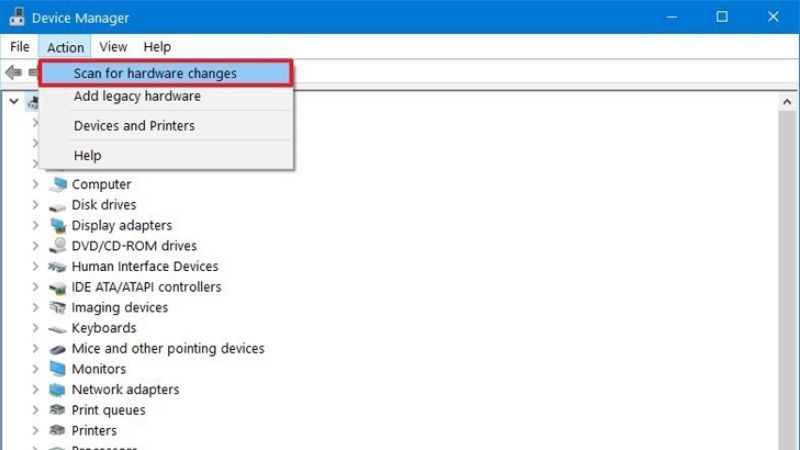Select Add legacy hardware menu entry

(x=137, y=96)
